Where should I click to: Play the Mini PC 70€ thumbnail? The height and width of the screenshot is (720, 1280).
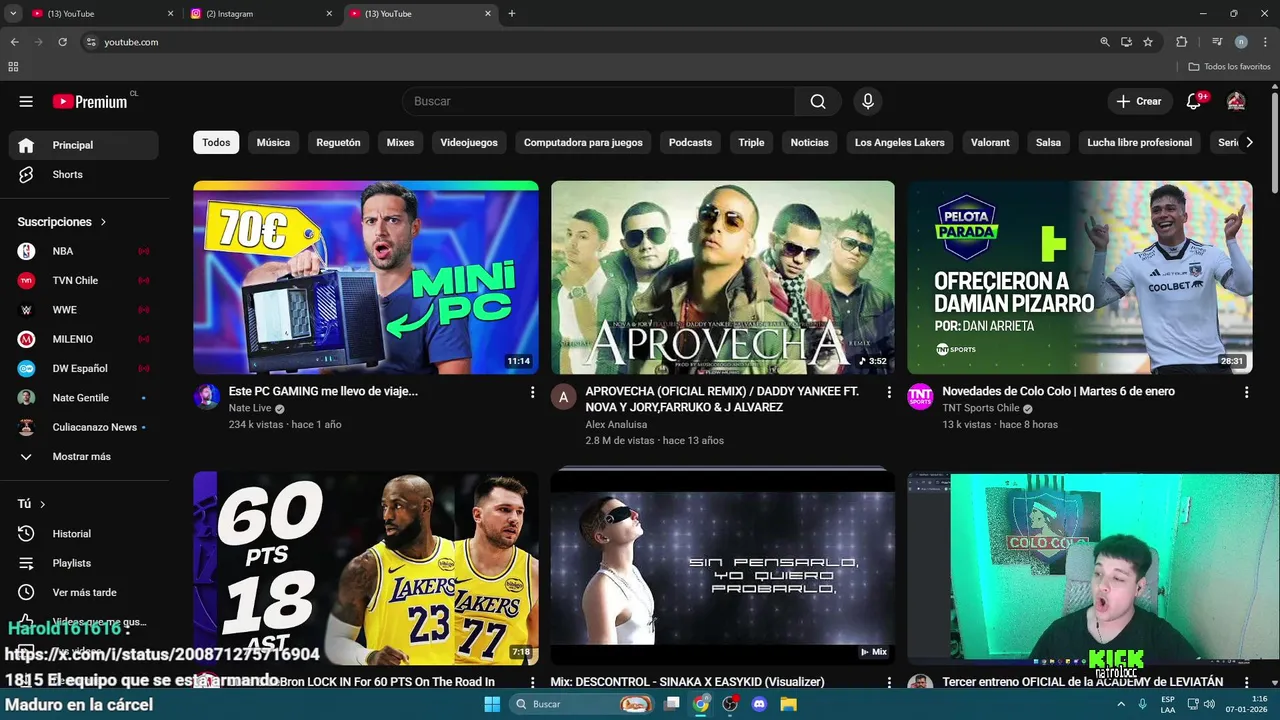366,277
